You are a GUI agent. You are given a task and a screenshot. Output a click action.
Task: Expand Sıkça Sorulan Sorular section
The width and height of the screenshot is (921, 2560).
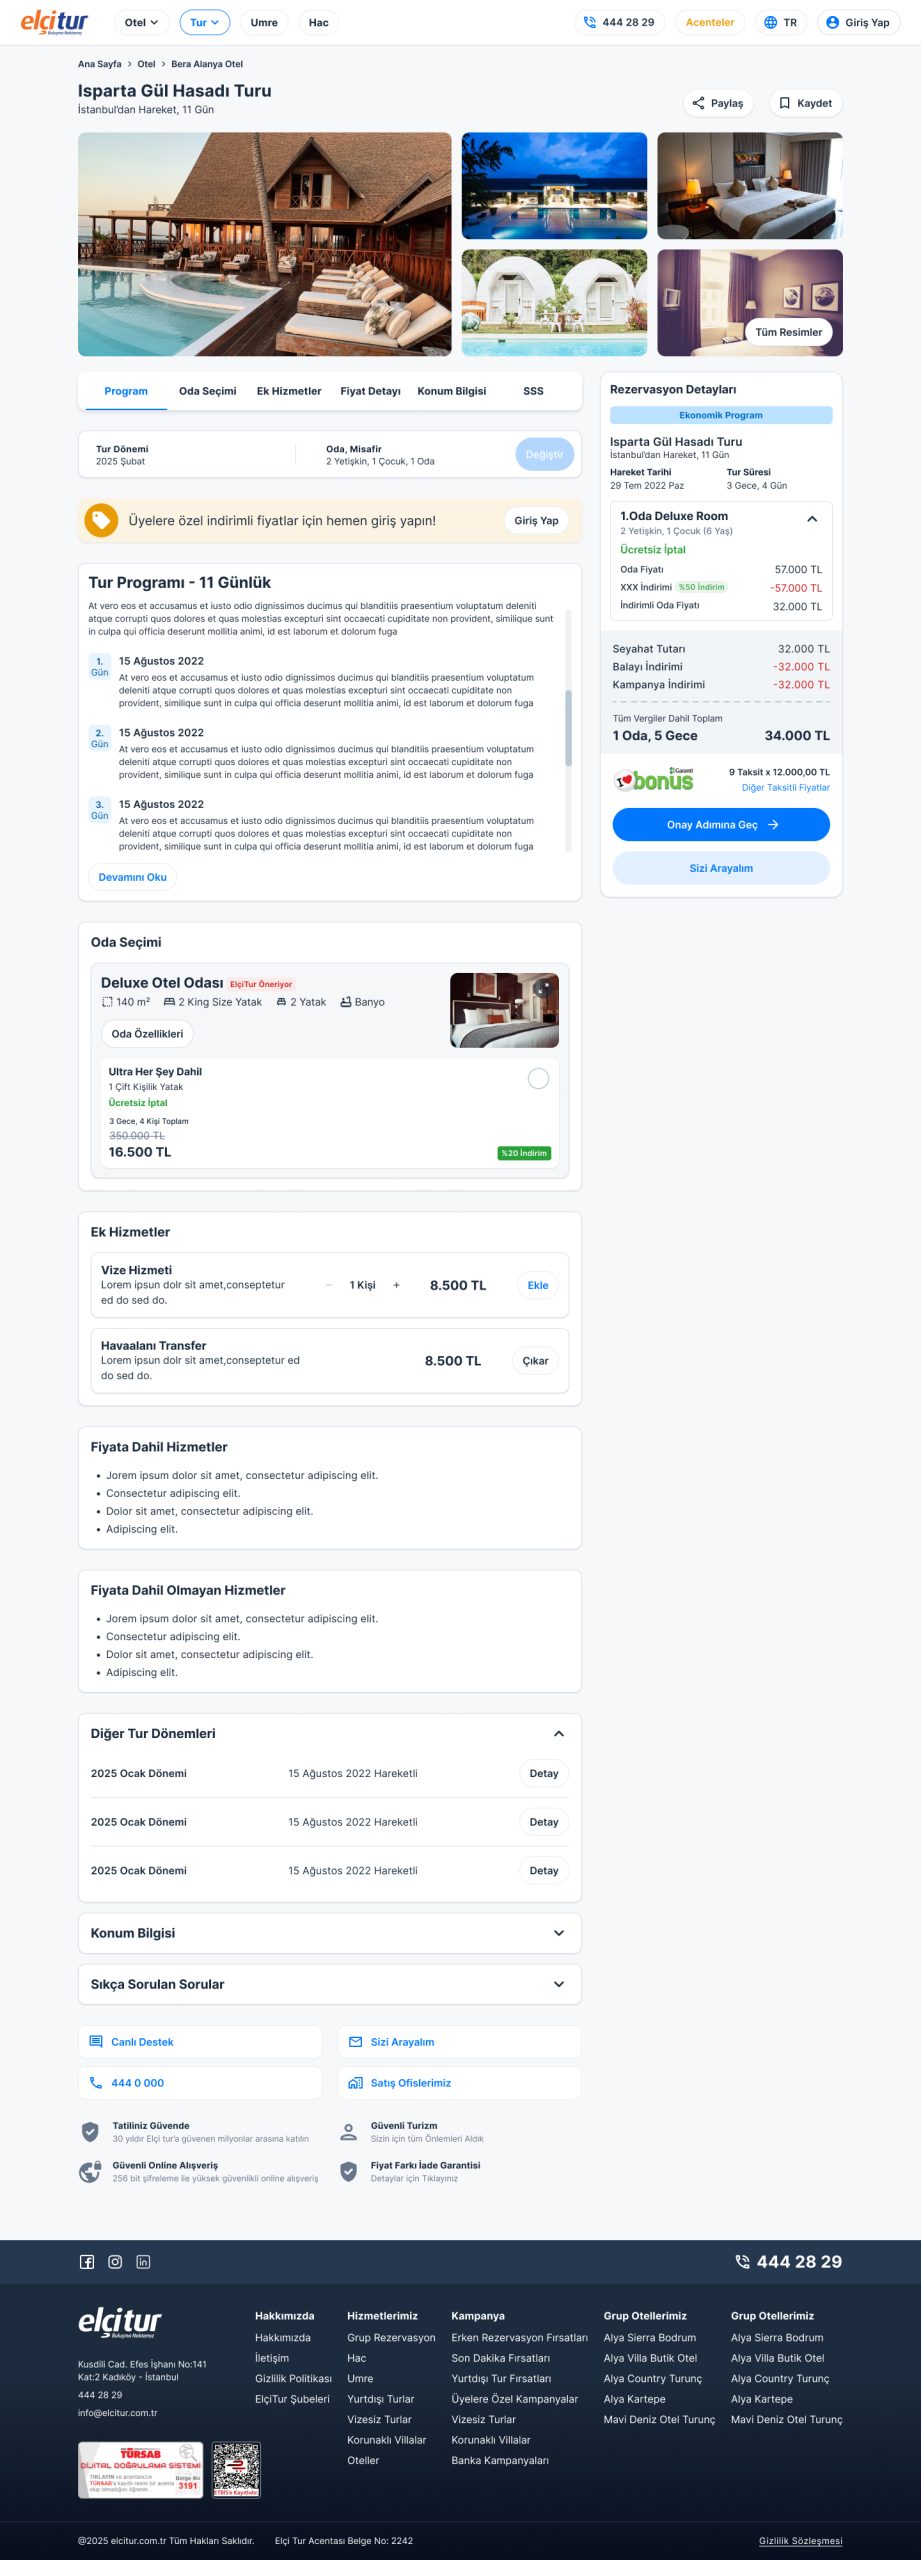[559, 1984]
